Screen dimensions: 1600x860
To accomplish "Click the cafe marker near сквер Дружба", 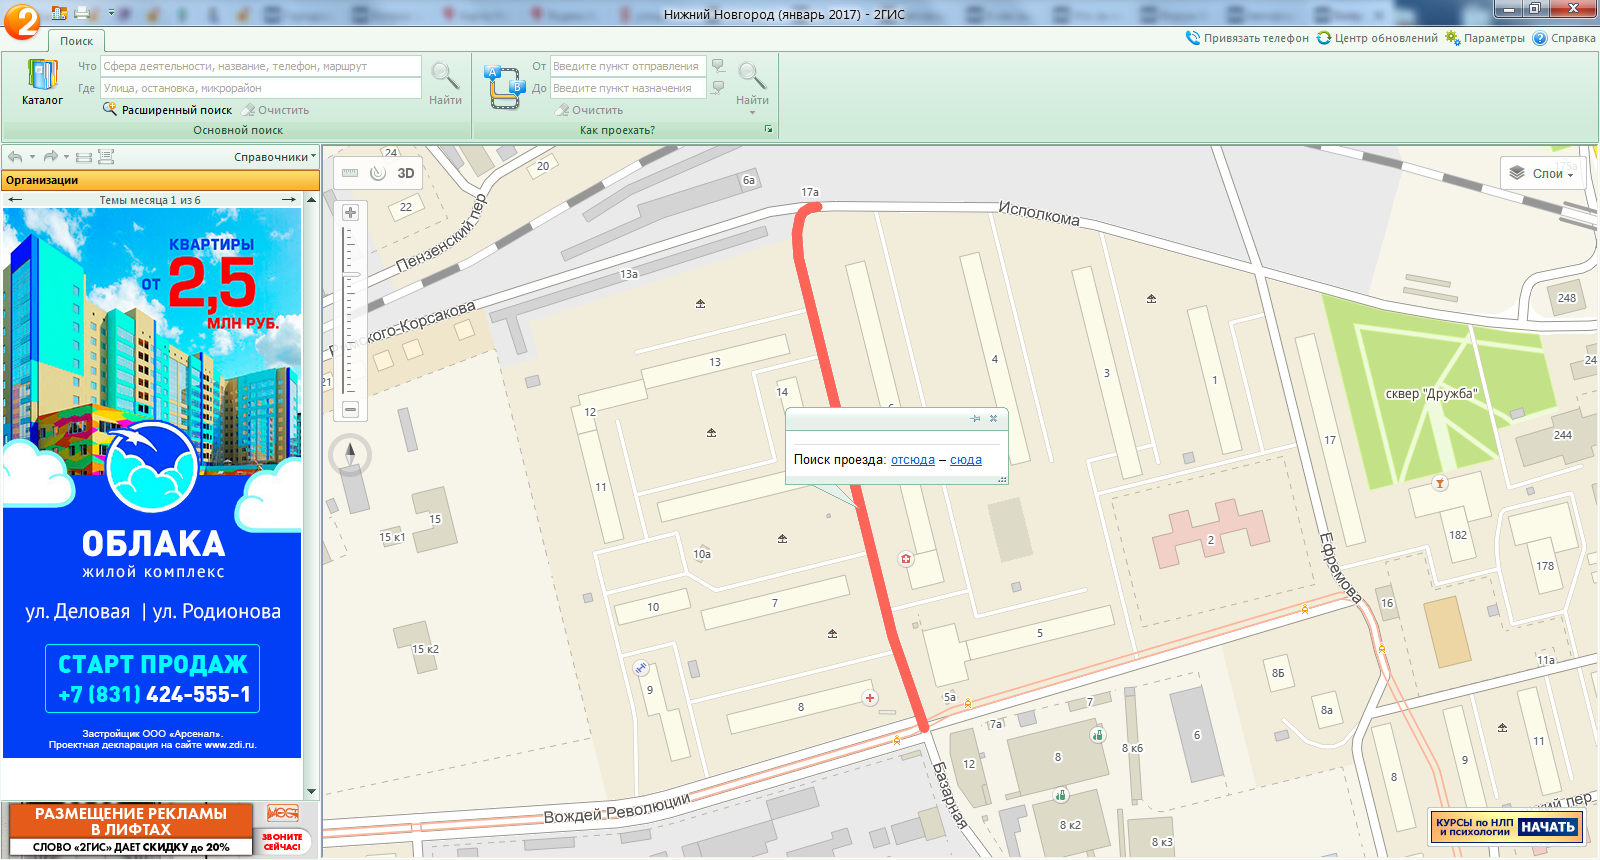I will (x=1440, y=484).
